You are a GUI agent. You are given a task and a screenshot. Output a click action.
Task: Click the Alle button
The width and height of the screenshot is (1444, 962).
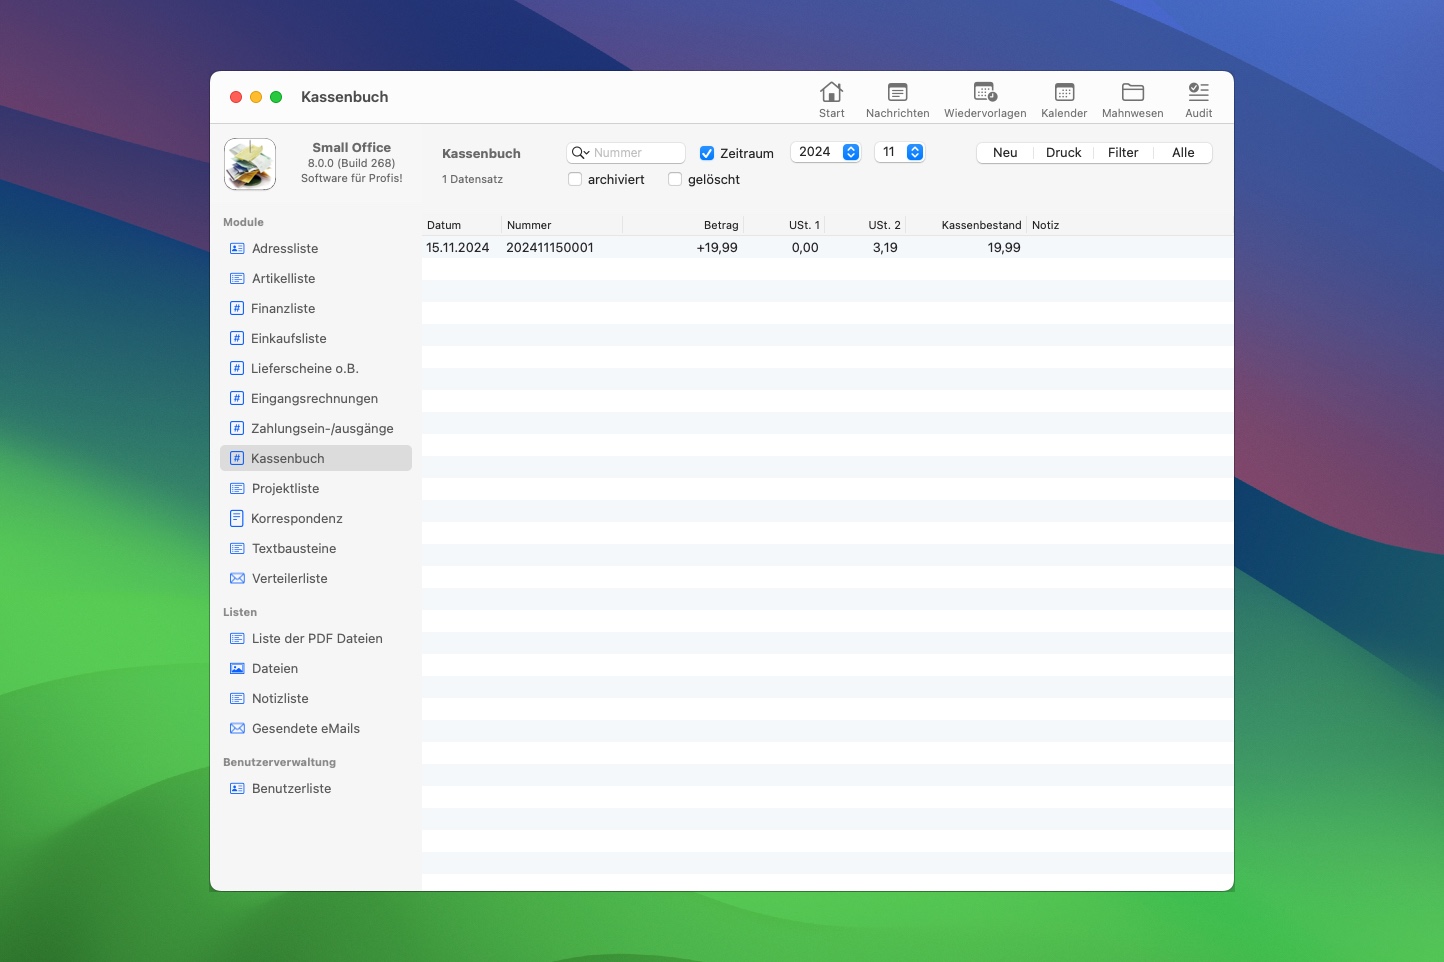coord(1183,153)
